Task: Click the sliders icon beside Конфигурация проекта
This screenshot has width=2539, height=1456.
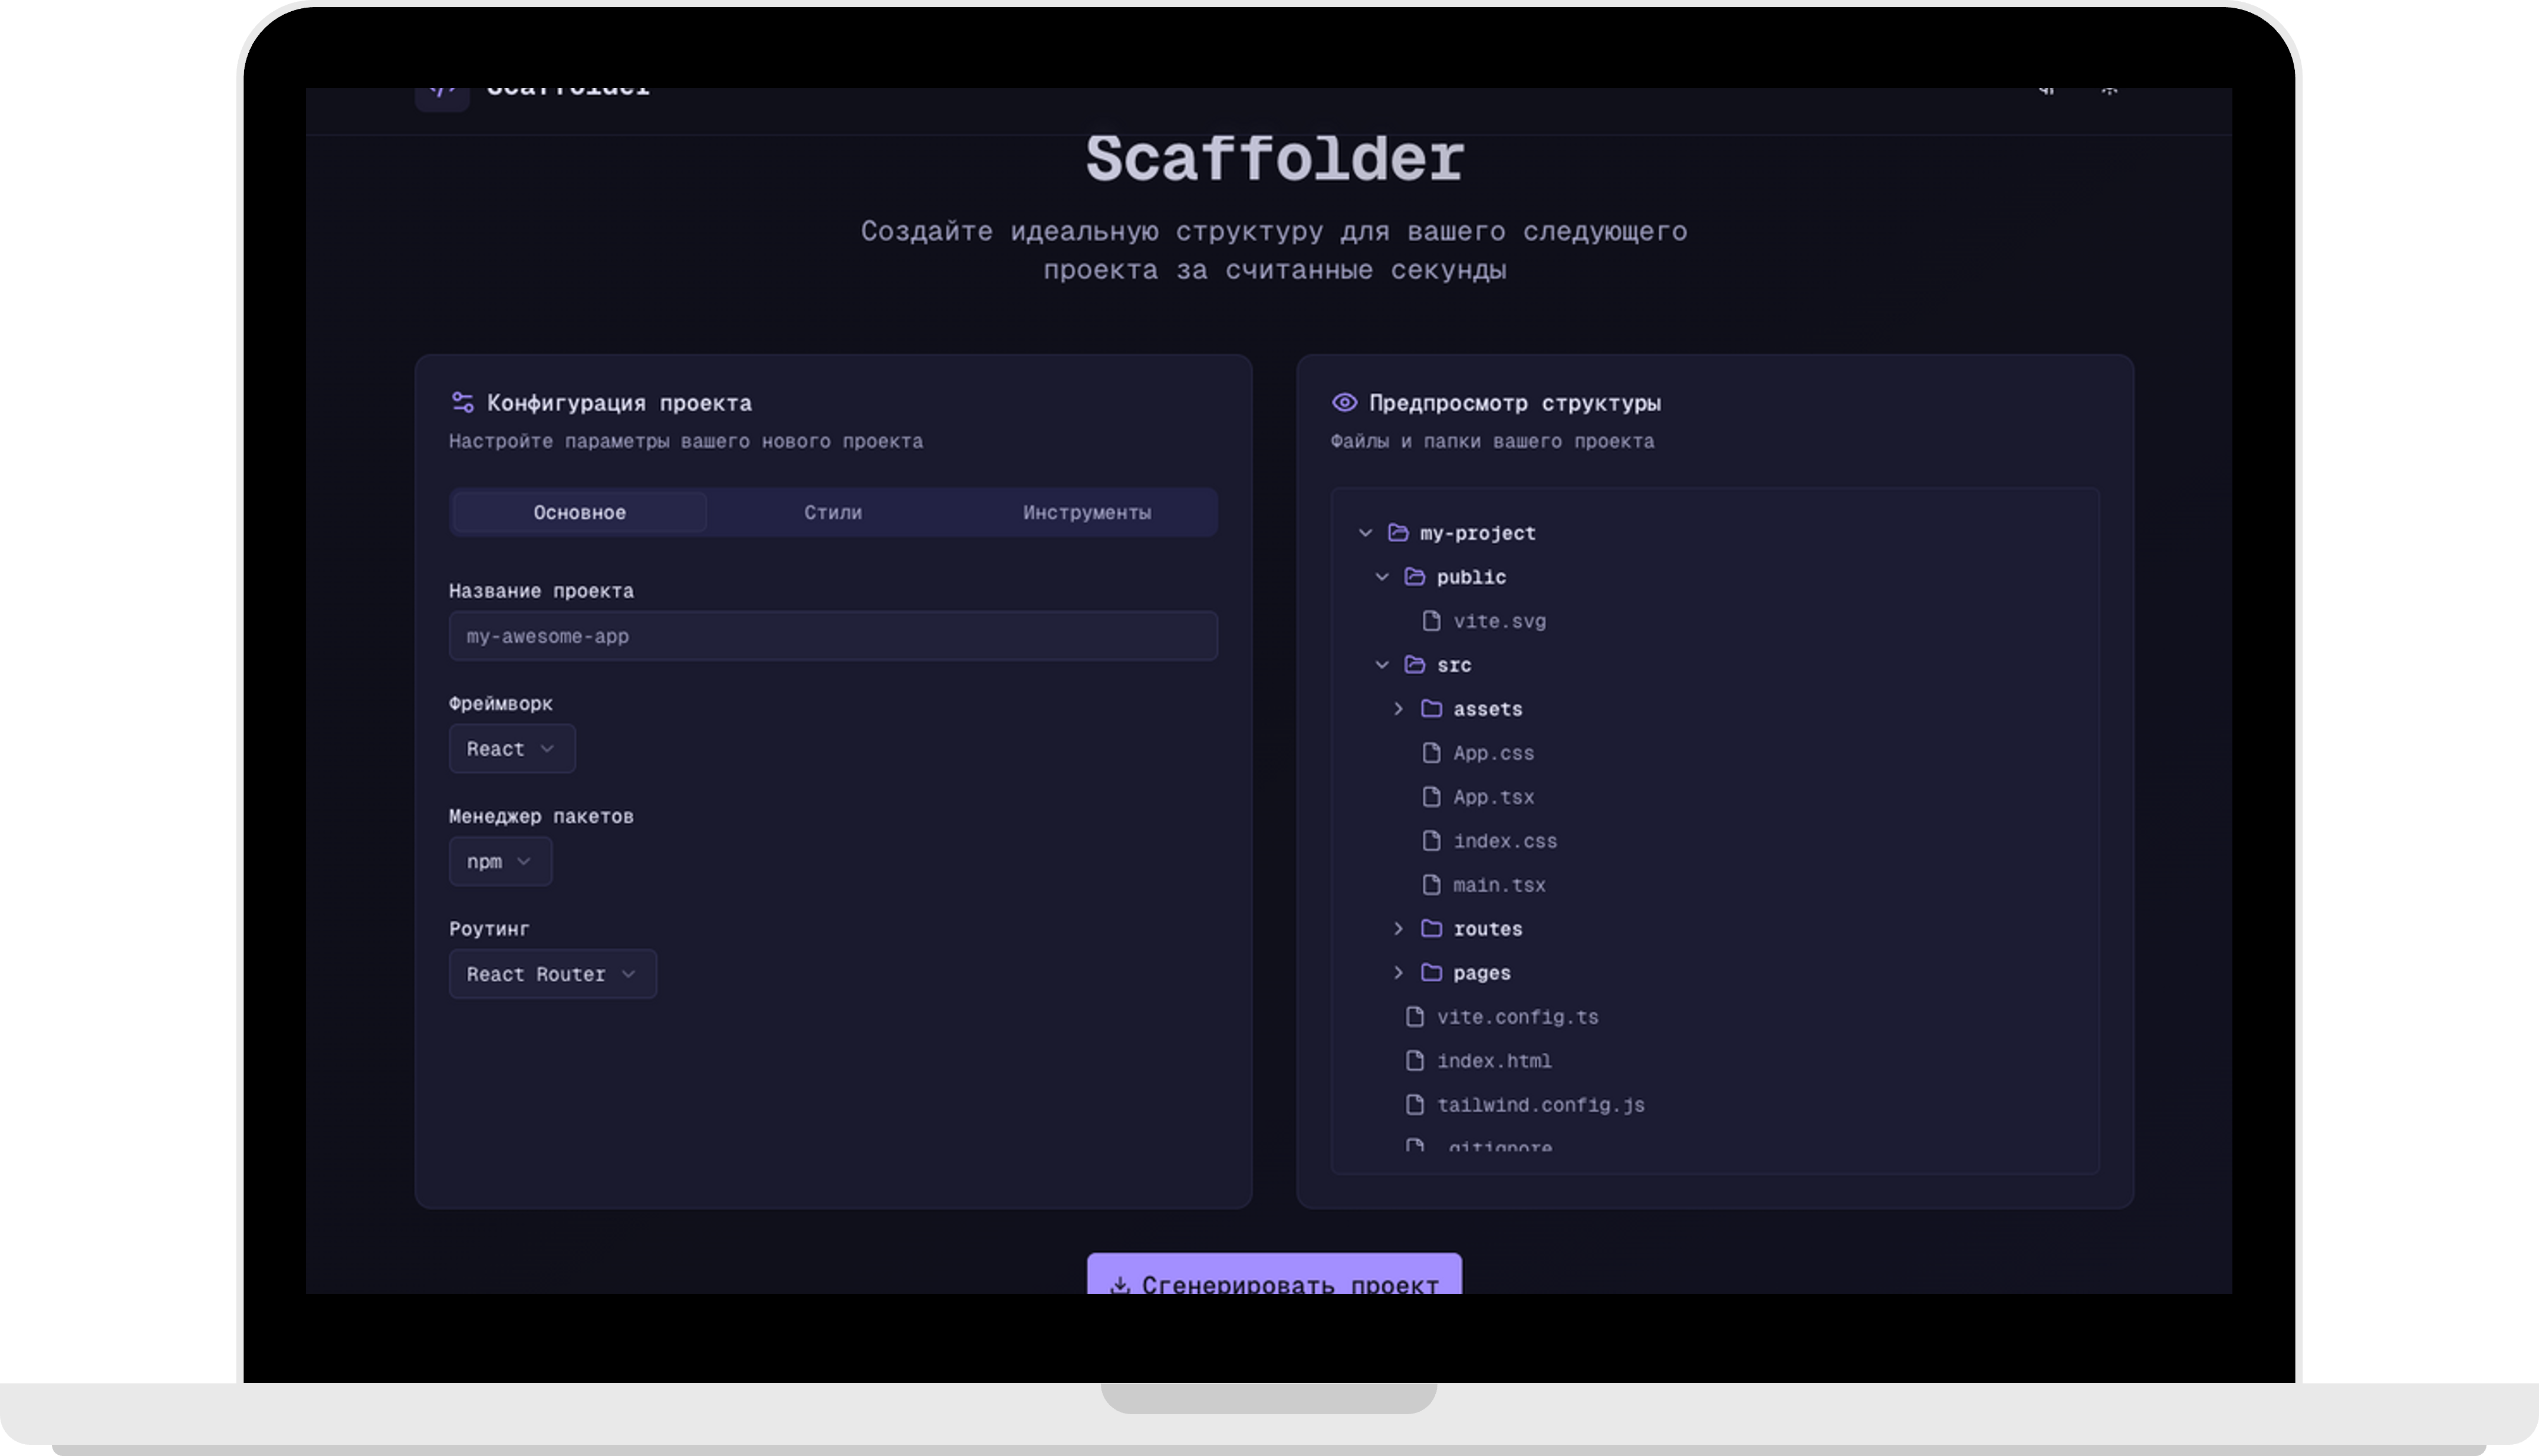Action: tap(462, 402)
